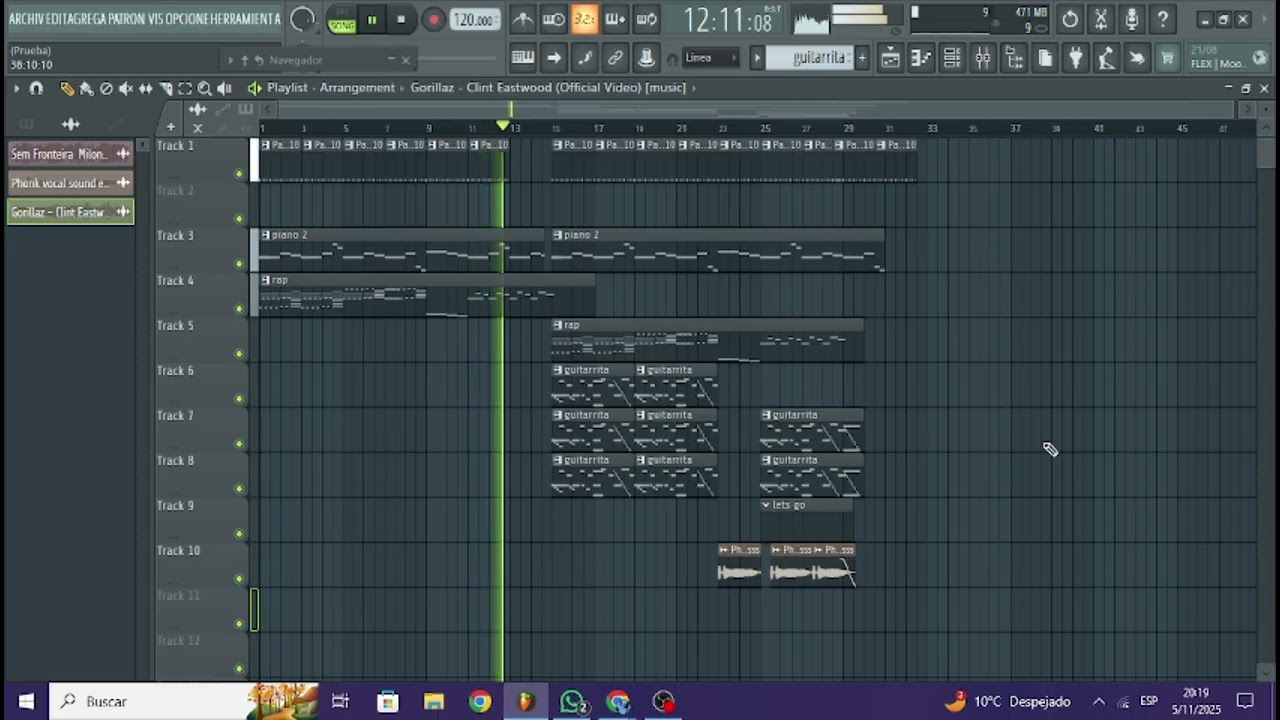
Task: Open the content shop cart icon
Action: coord(1167,58)
